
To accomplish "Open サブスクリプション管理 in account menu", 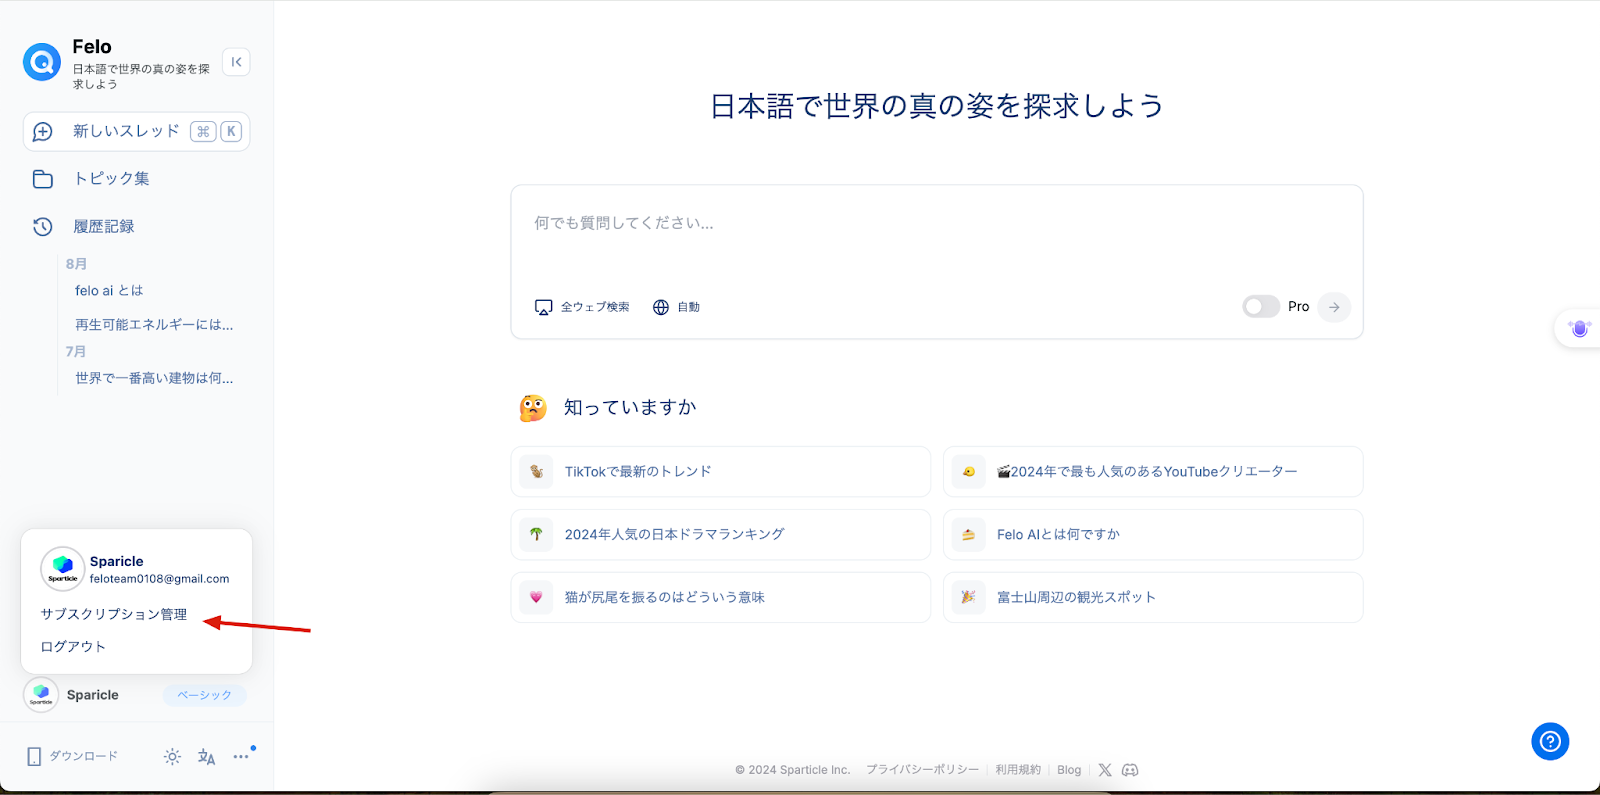I will [114, 614].
